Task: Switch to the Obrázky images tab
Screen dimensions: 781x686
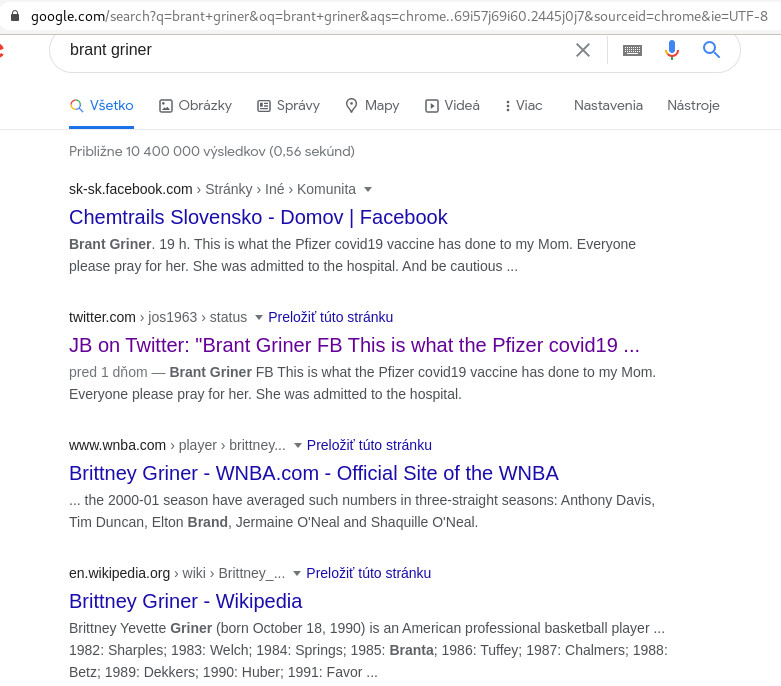Action: click(x=195, y=105)
